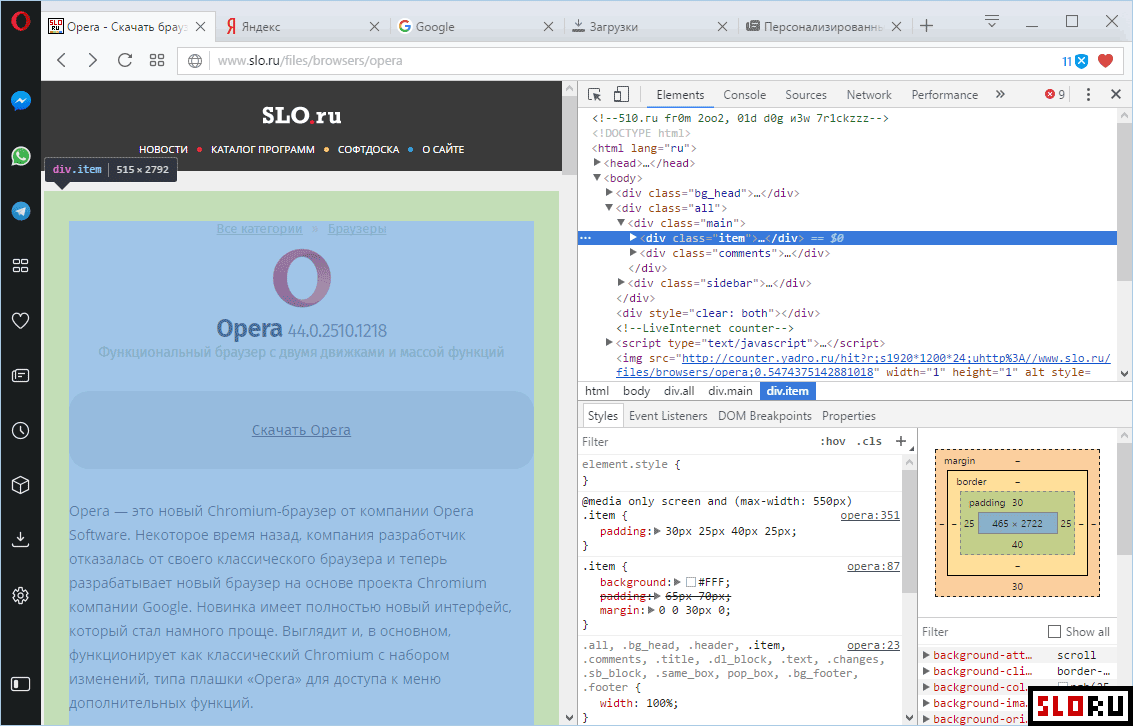1133x726 pixels.
Task: Toggle the Show all checkbox
Action: 1054,631
